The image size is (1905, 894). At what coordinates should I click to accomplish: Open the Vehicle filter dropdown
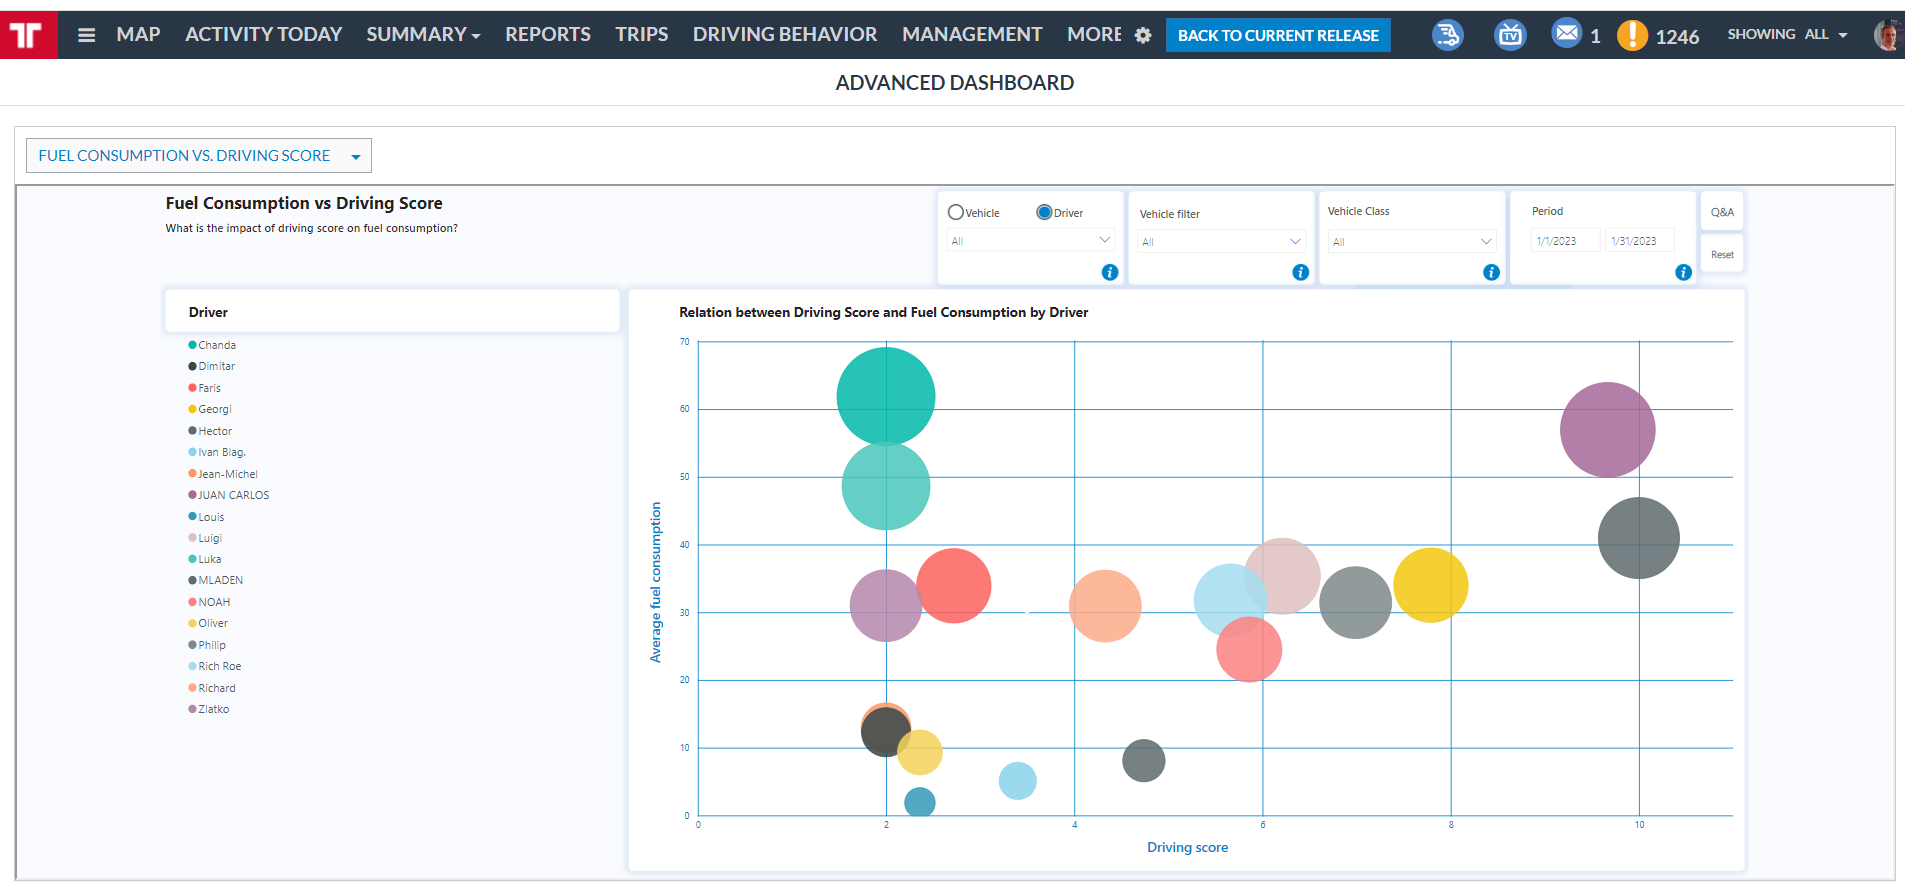click(x=1221, y=242)
